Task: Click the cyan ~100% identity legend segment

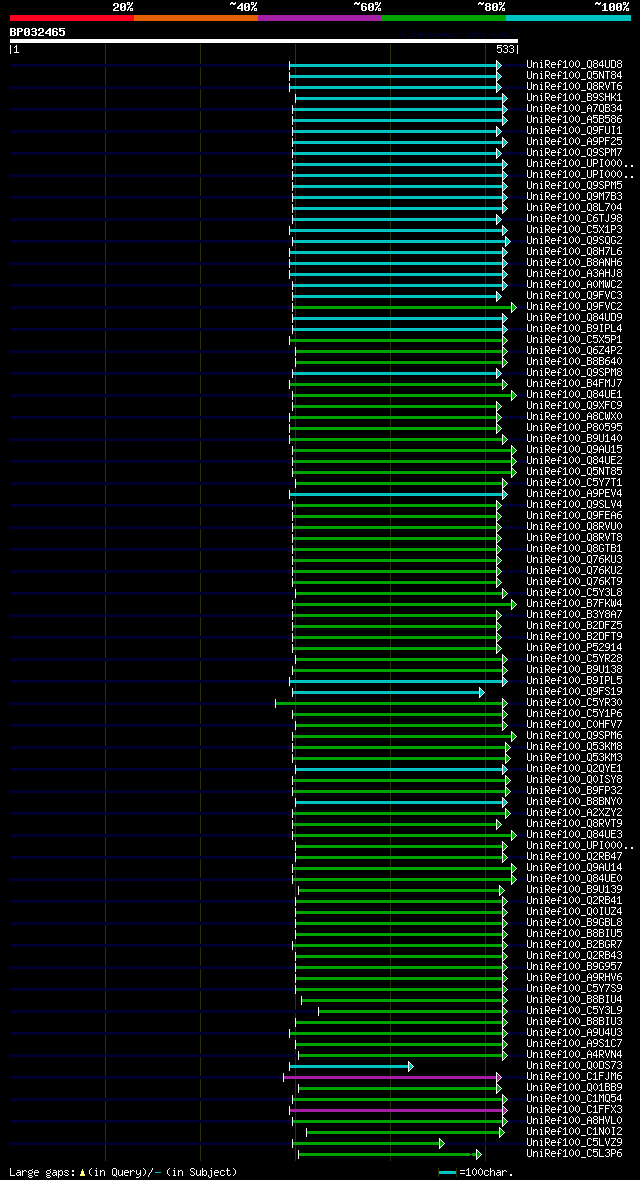Action: click(568, 17)
